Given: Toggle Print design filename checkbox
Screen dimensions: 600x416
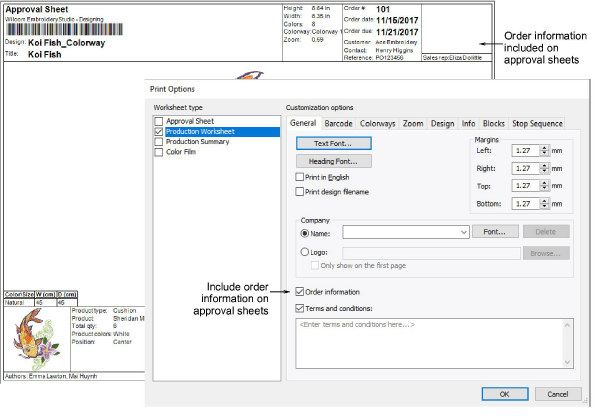Looking at the screenshot, I should [x=301, y=191].
